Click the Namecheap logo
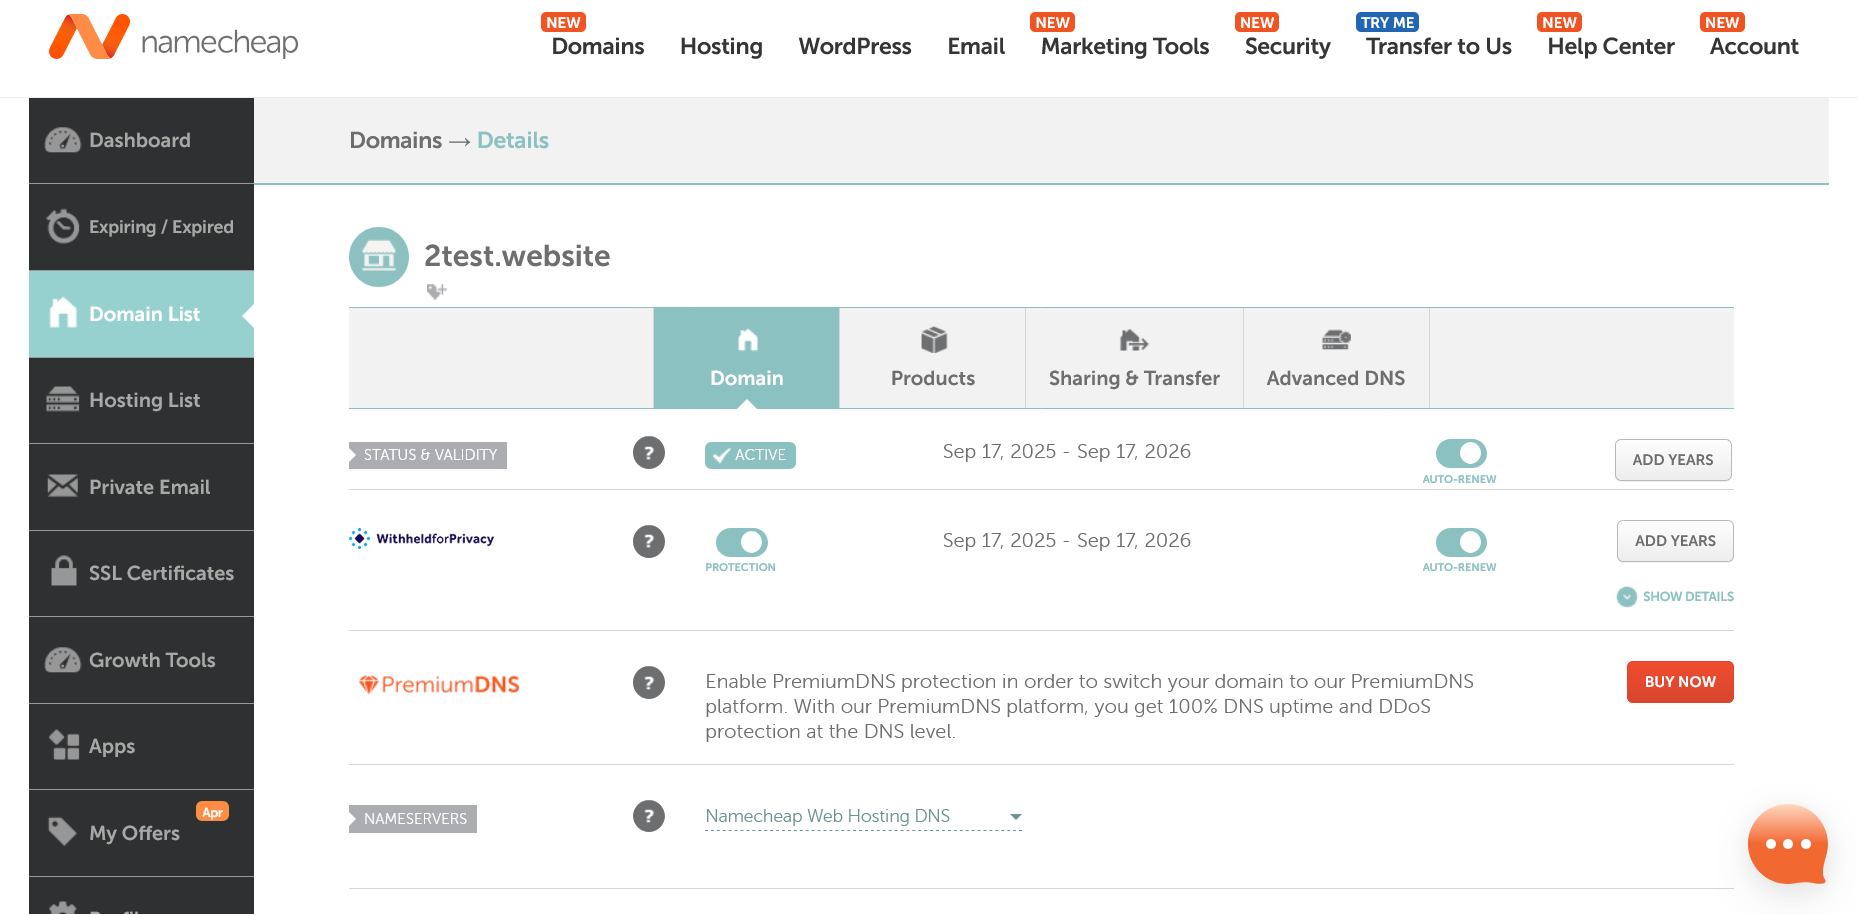1858x915 pixels. click(x=174, y=38)
